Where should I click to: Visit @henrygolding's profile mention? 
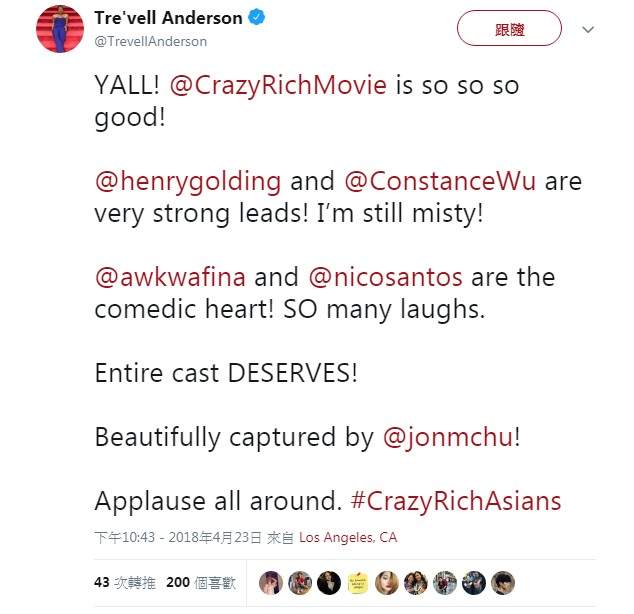pyautogui.click(x=187, y=183)
